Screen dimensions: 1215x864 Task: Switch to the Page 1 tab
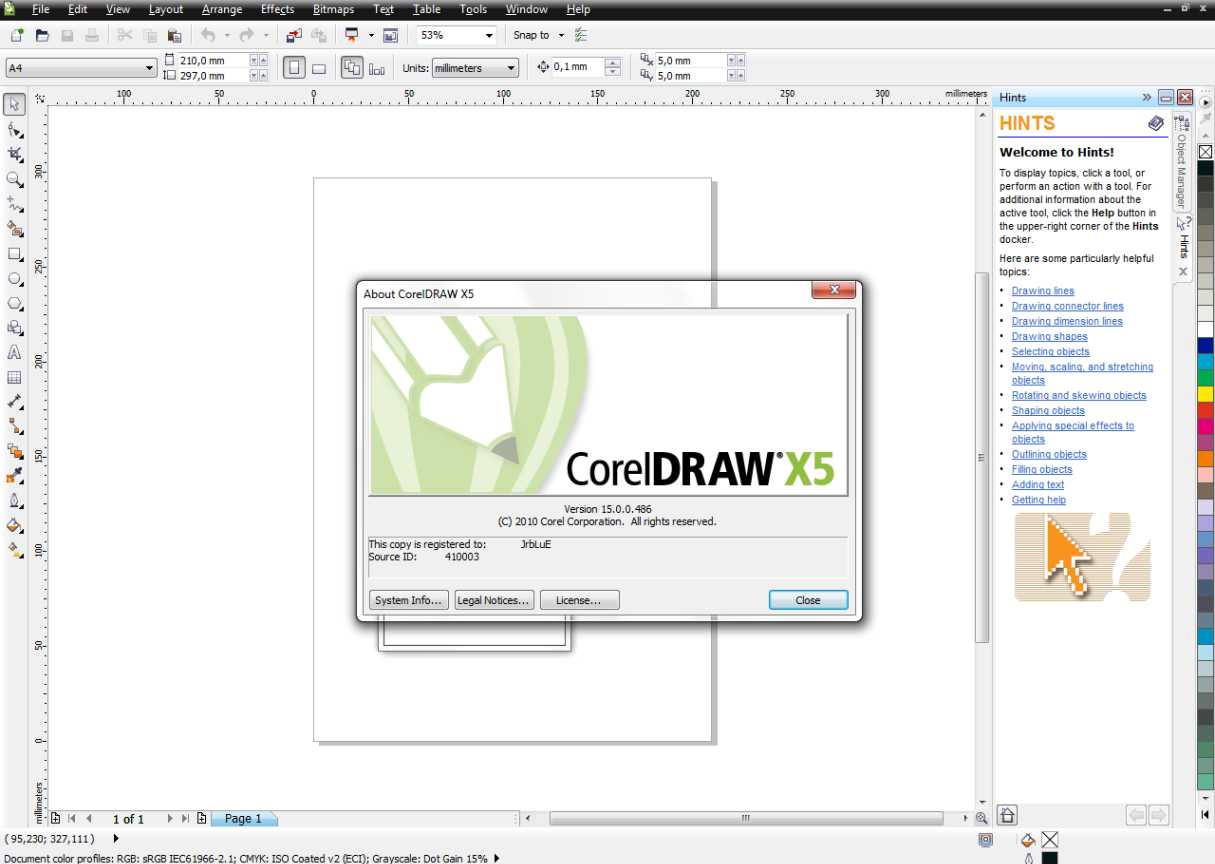[x=243, y=818]
